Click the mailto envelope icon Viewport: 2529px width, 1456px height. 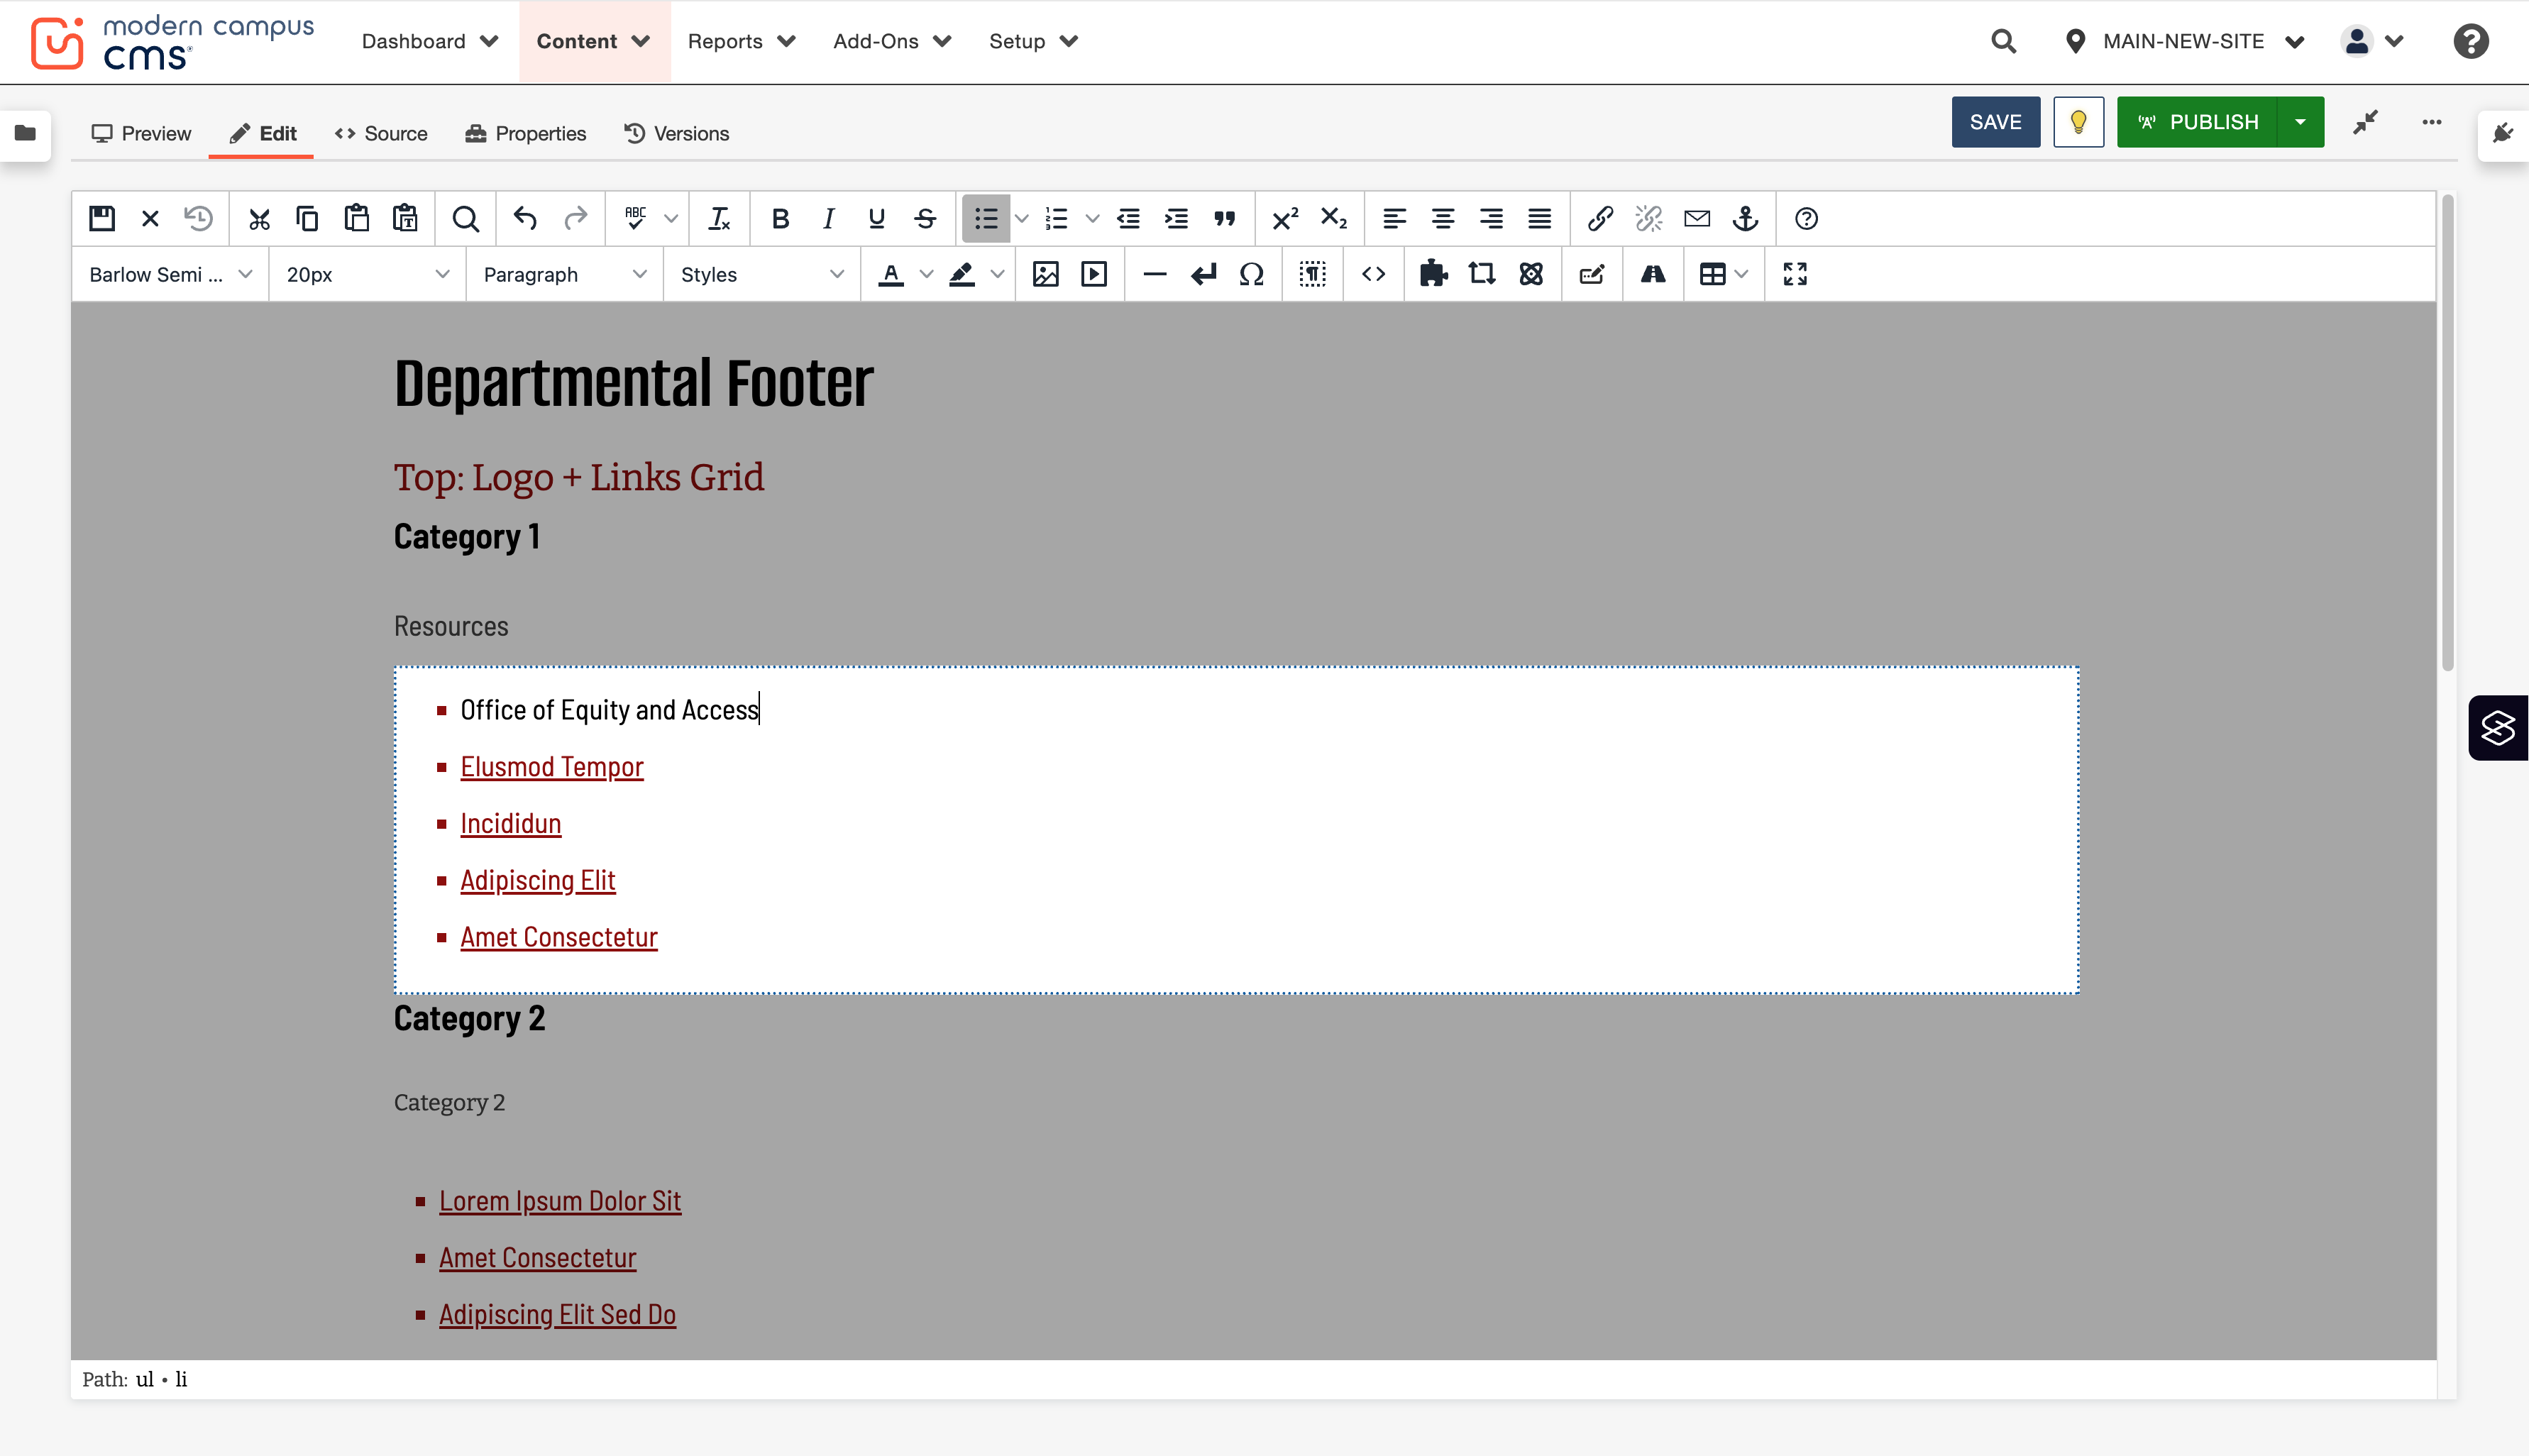[x=1697, y=218]
